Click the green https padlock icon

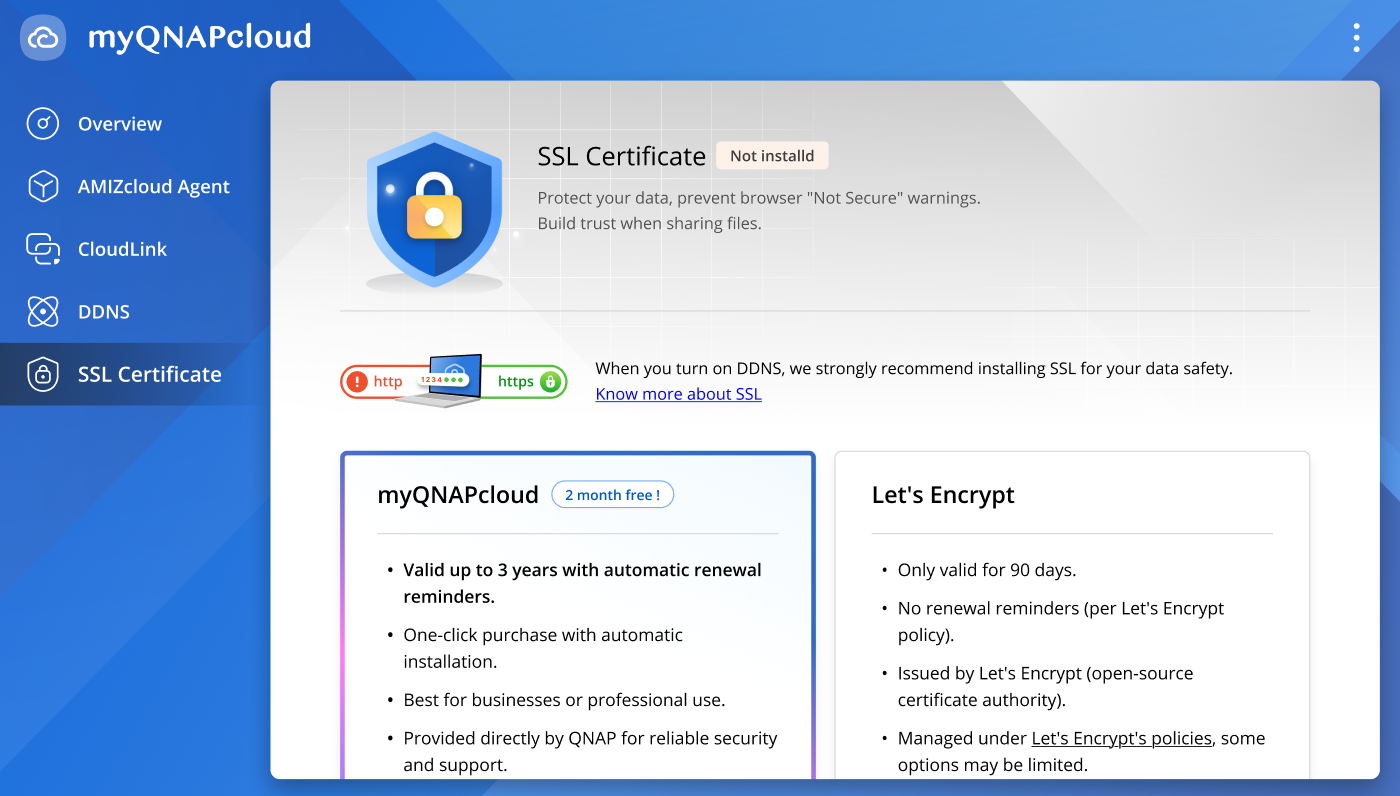coord(550,382)
